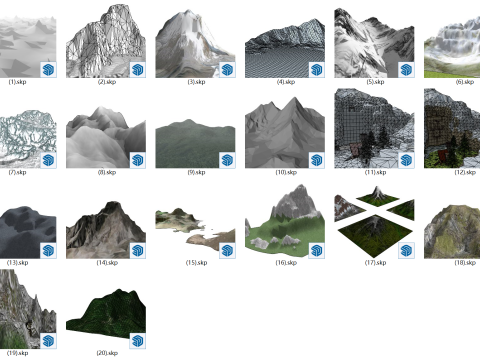Click the file name label (13).skp
The height and width of the screenshot is (360, 480).
tap(17, 263)
